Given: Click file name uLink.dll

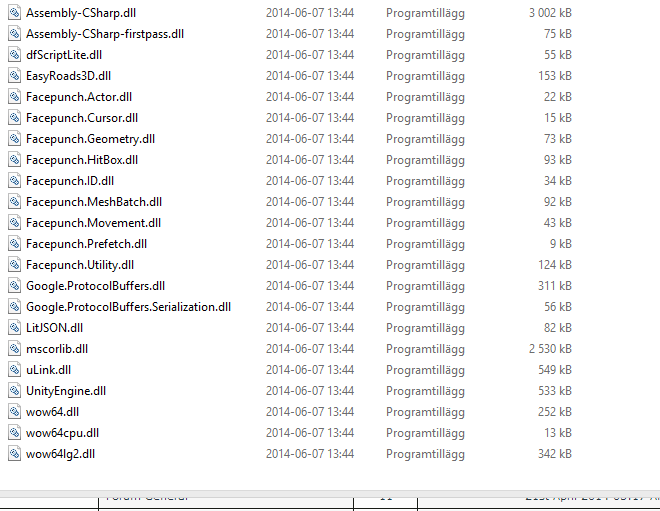Looking at the screenshot, I should pyautogui.click(x=48, y=370).
